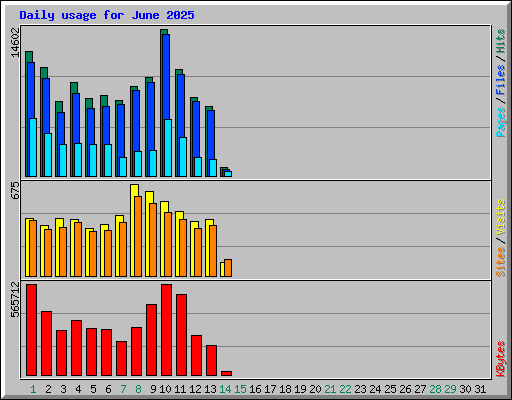Click the day label 13
Image resolution: width=512 pixels, height=400 pixels.
point(210,389)
